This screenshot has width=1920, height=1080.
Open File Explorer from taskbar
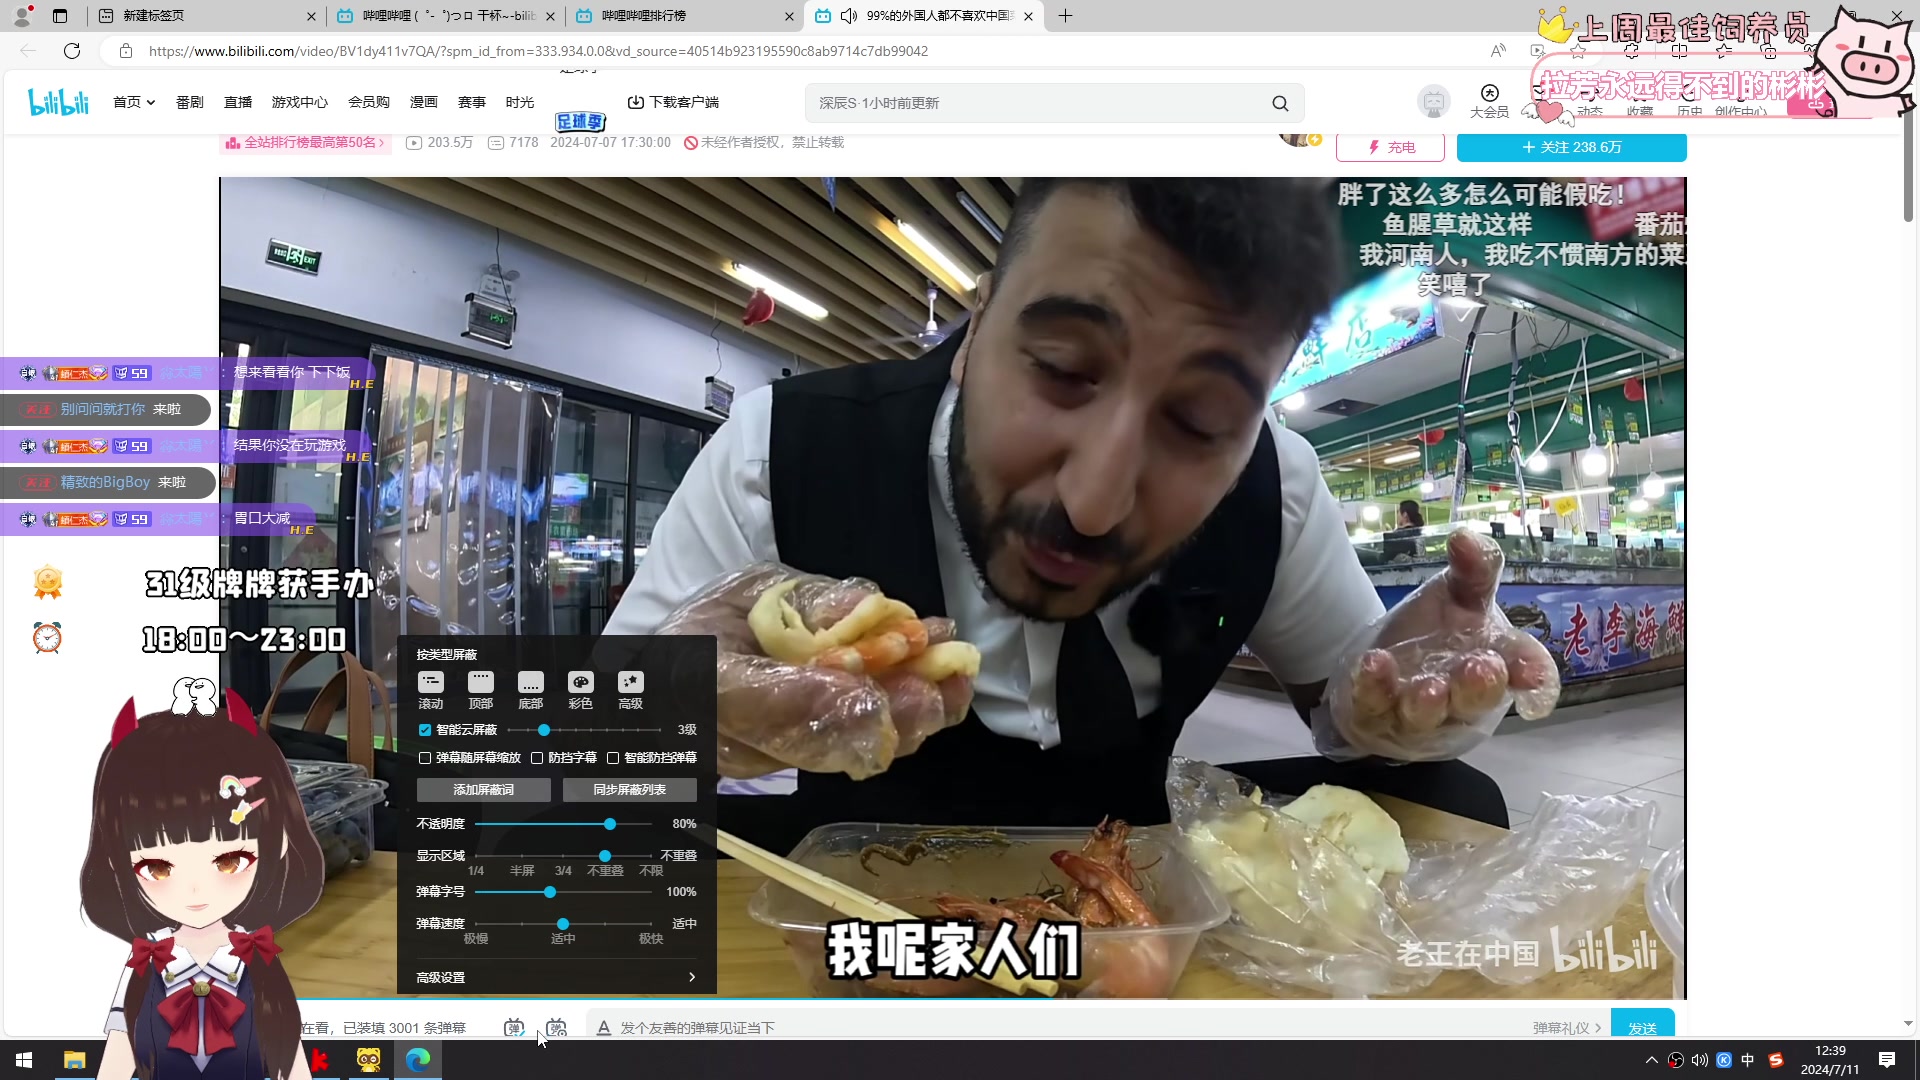(x=75, y=1060)
